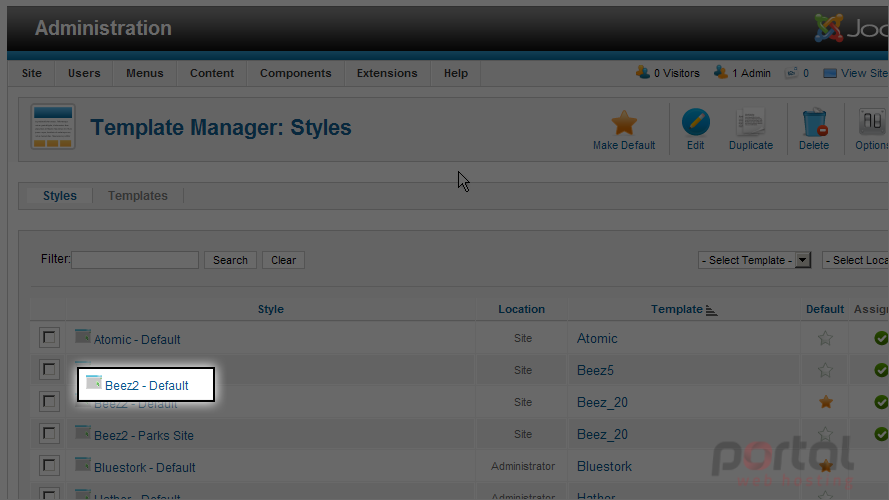Click the preview icon beside Beez2 - Parks Site
The image size is (889, 500).
tap(83, 432)
